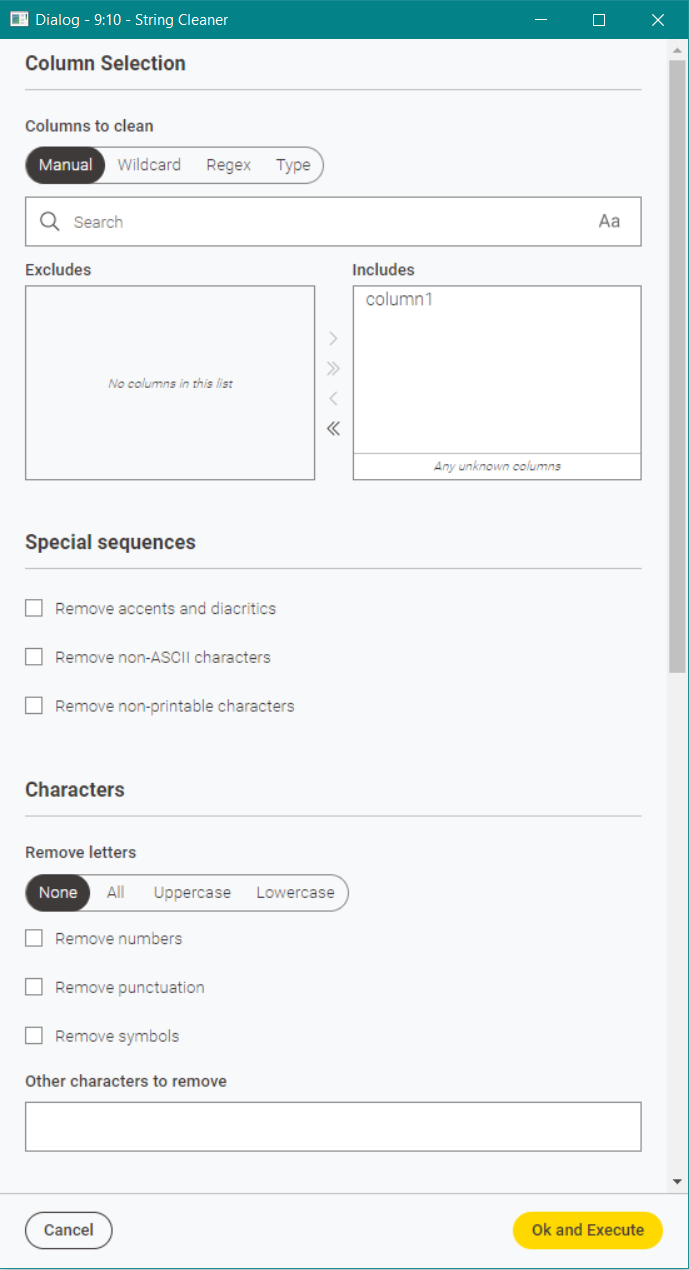Click the double left arrow remove-all icon
This screenshot has height=1270, width=689.
click(x=334, y=429)
